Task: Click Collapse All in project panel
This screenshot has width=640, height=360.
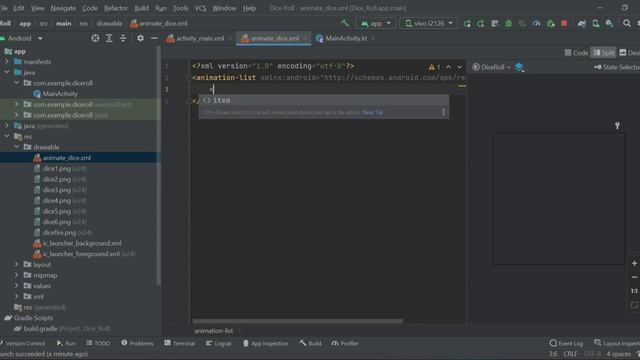Action: [x=123, y=38]
